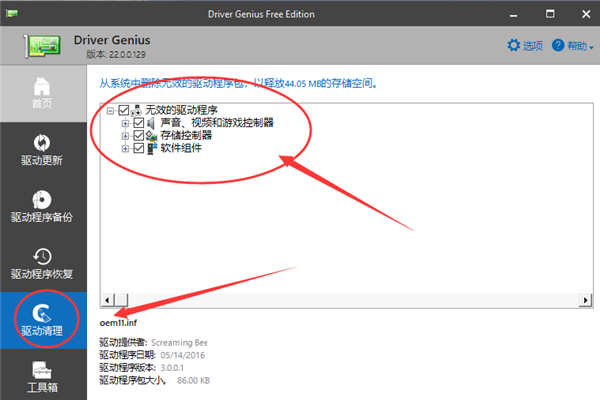Click the oem11.inf file name
This screenshot has height=400, width=600.
point(118,323)
